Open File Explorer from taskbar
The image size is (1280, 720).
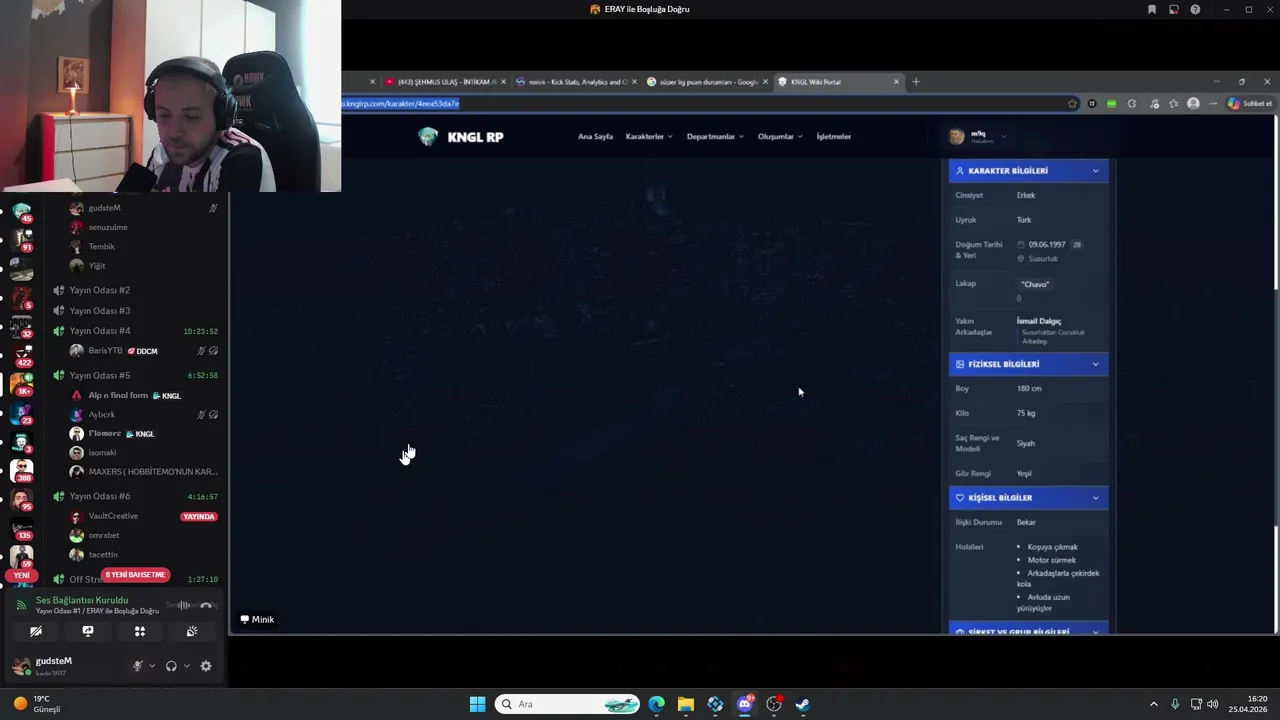[x=686, y=704]
